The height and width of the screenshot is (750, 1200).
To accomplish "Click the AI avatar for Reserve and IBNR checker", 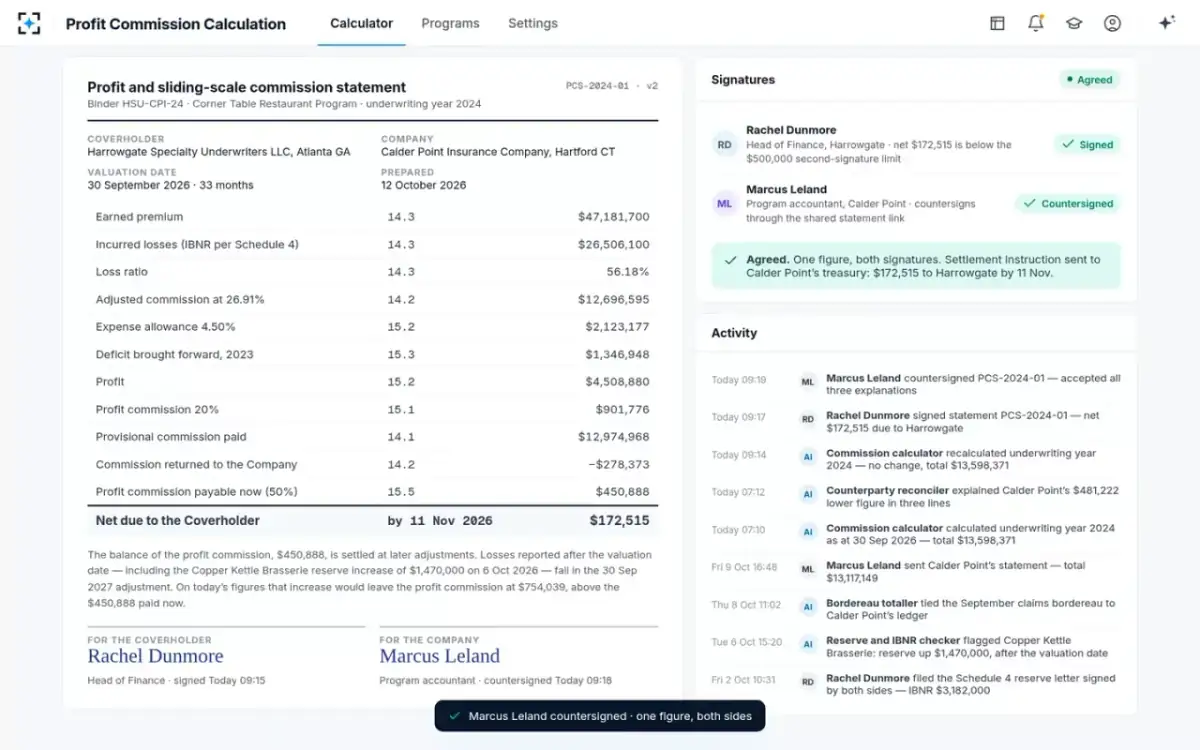I will click(808, 643).
